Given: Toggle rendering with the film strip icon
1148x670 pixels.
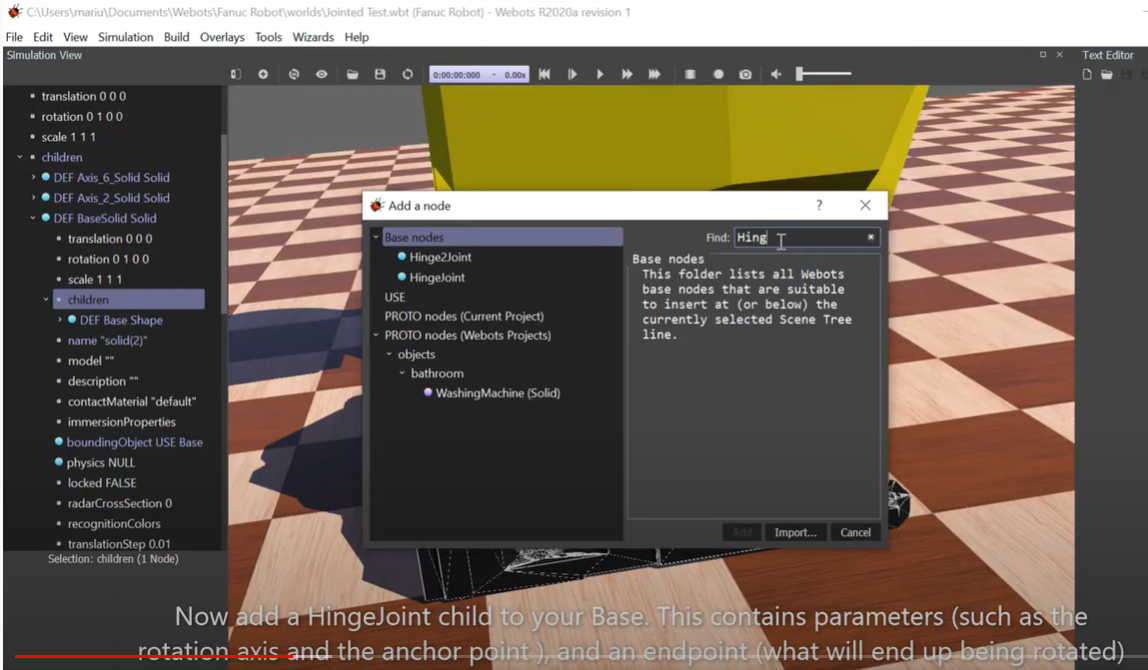Looking at the screenshot, I should pos(690,74).
